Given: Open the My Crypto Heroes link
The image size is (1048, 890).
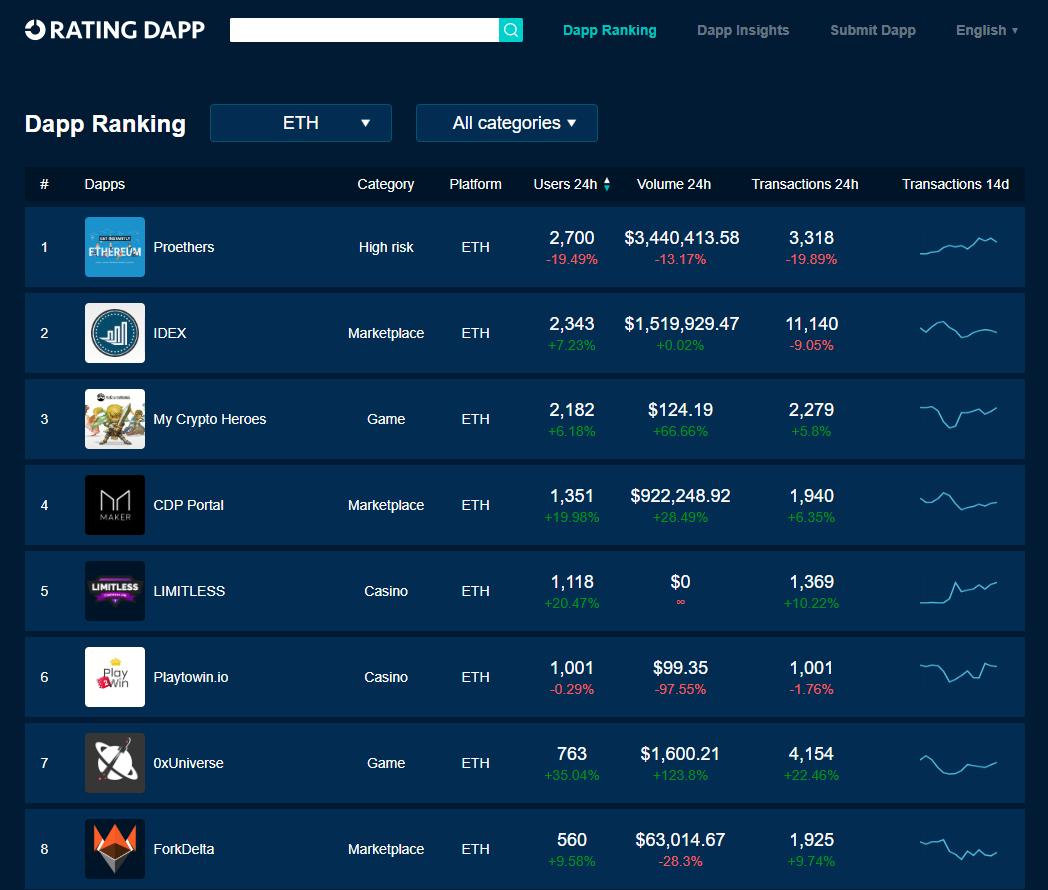Looking at the screenshot, I should (210, 419).
